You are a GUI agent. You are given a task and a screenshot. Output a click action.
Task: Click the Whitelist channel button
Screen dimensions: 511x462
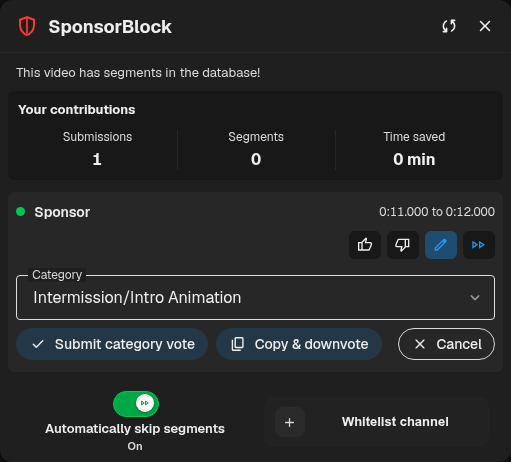[377, 422]
